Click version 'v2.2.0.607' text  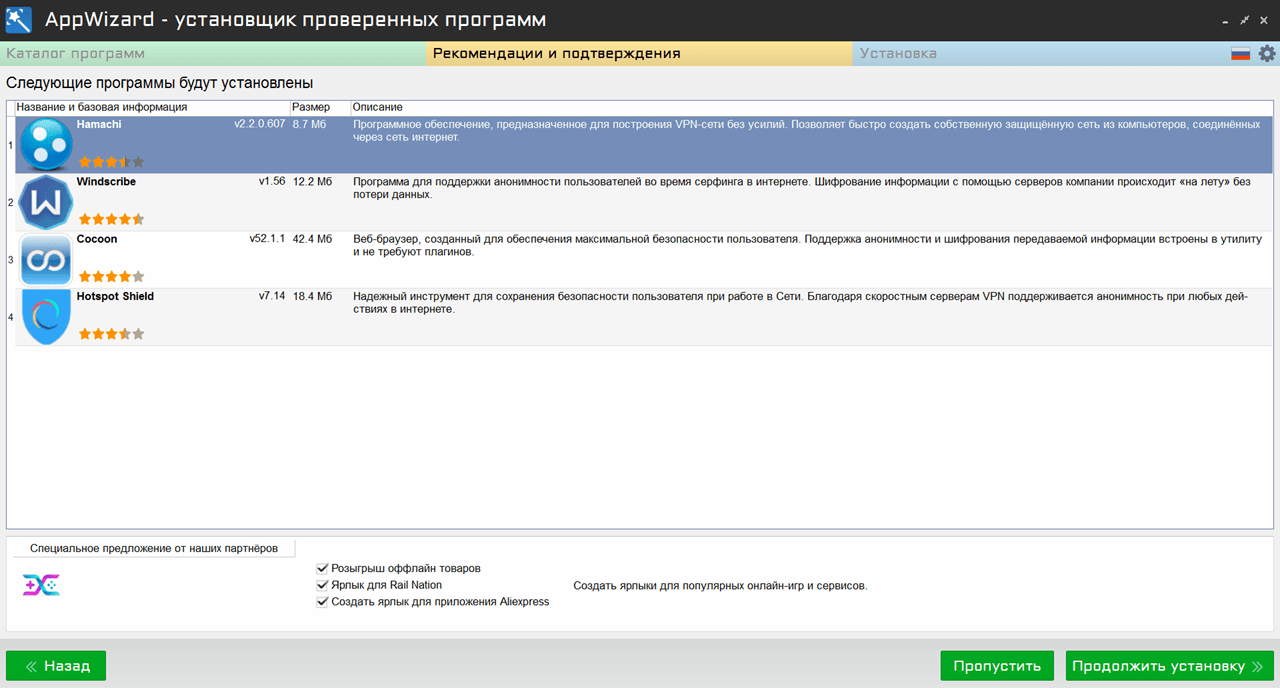tap(259, 124)
